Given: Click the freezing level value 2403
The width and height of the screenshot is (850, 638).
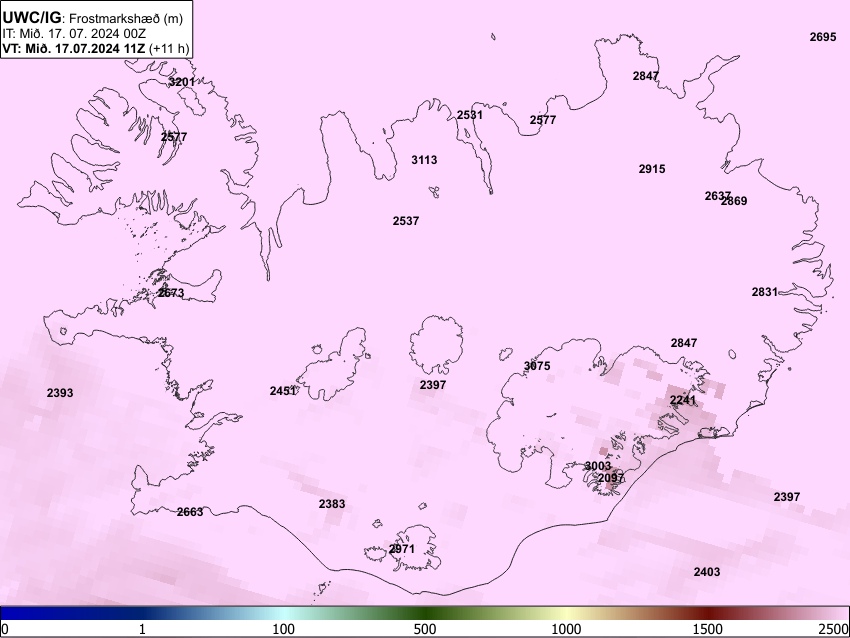Looking at the screenshot, I should (x=707, y=572).
